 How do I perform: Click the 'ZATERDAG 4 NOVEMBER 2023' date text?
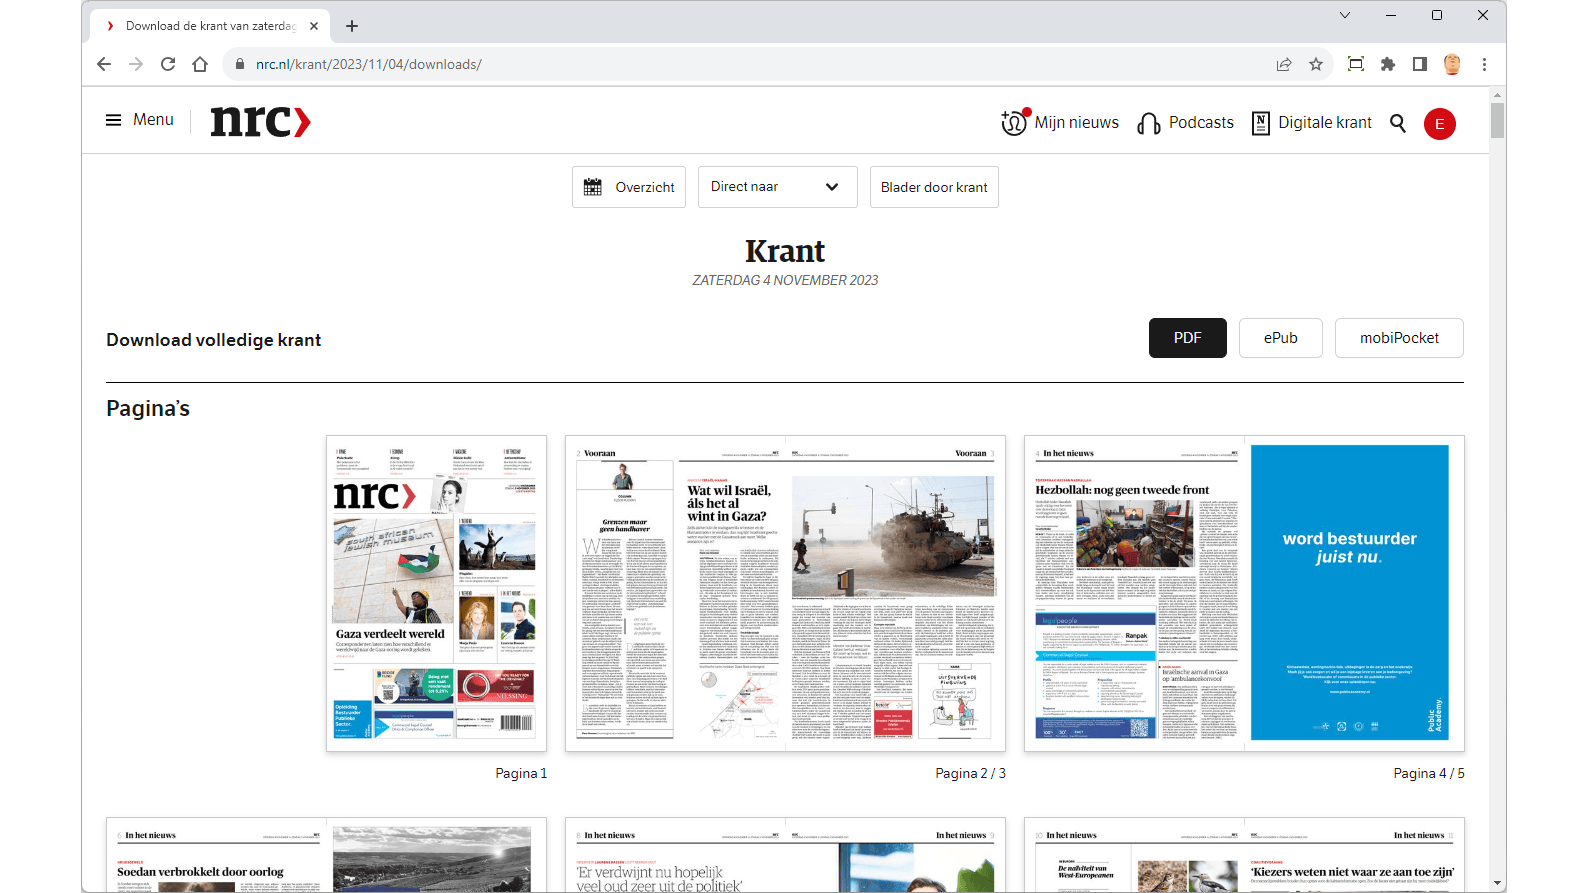point(785,281)
